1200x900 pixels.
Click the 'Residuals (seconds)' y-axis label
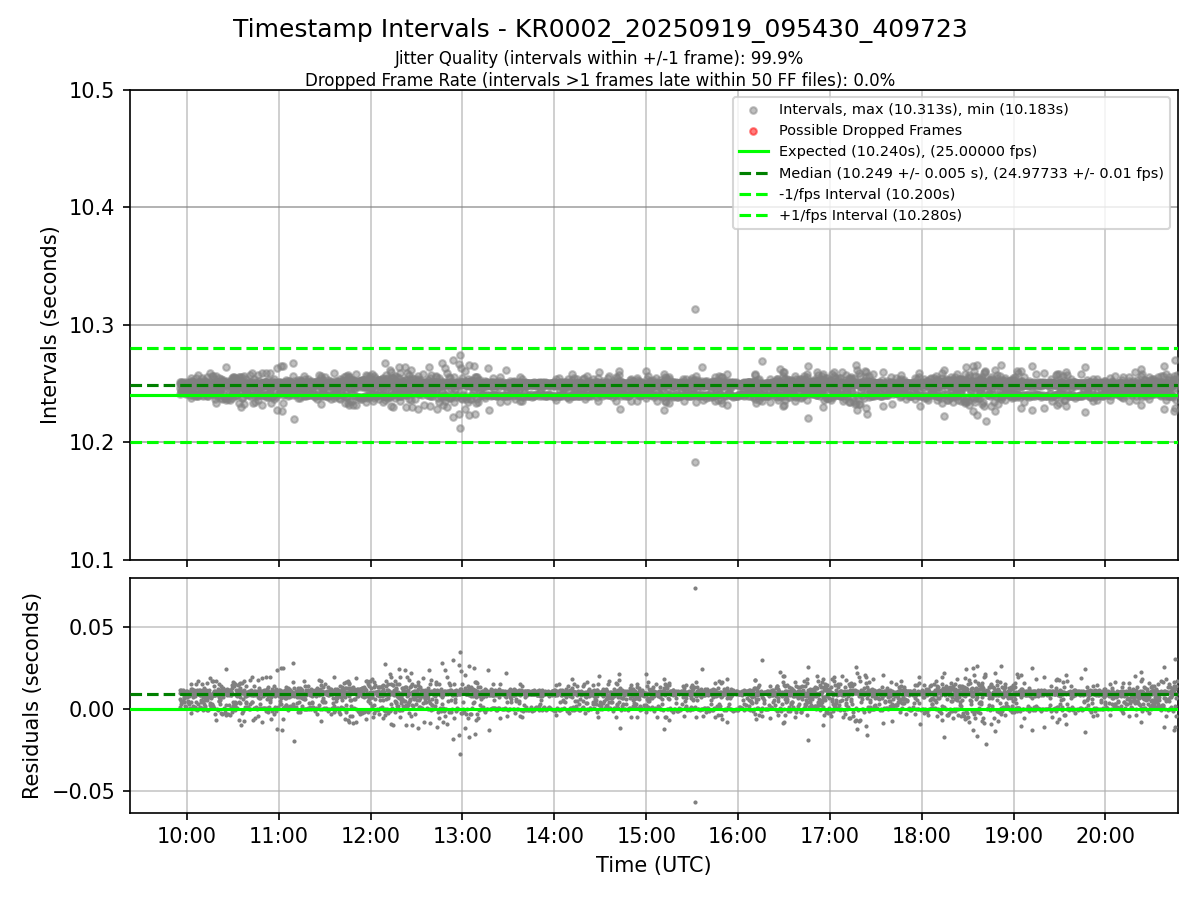[31, 696]
